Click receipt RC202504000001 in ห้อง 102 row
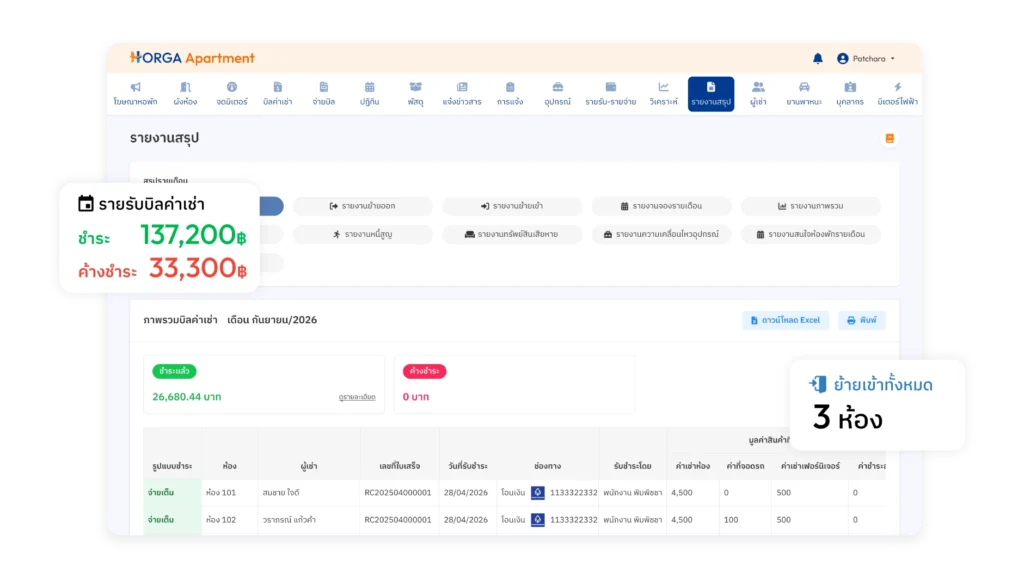Screen dimensions: 1024x578 [x=398, y=521]
